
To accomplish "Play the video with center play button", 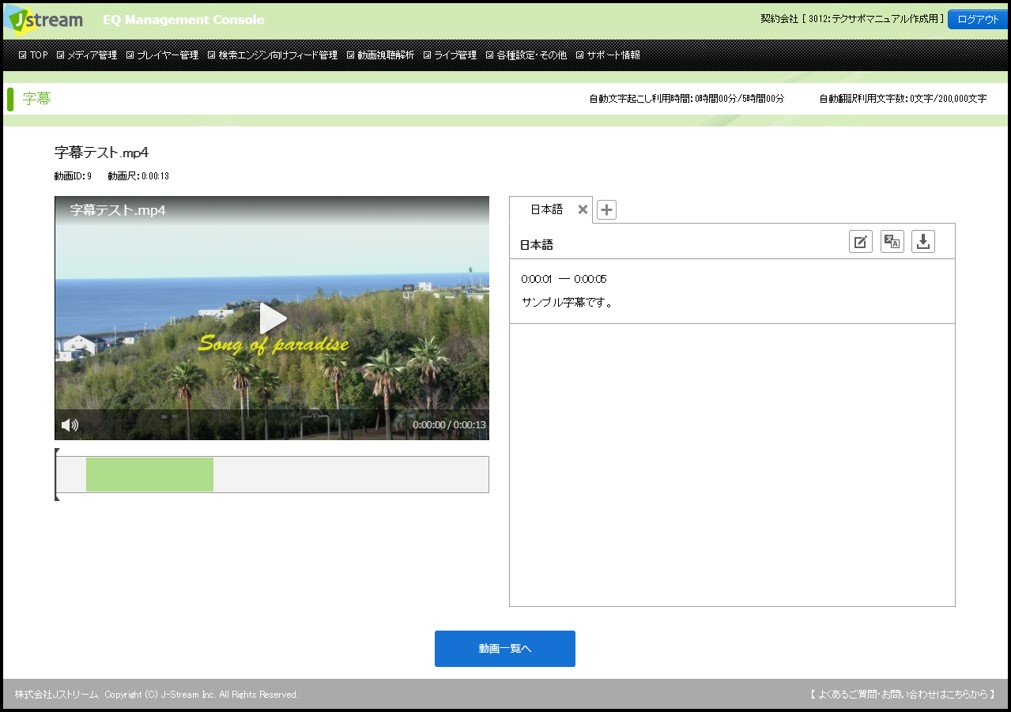I will tap(272, 317).
